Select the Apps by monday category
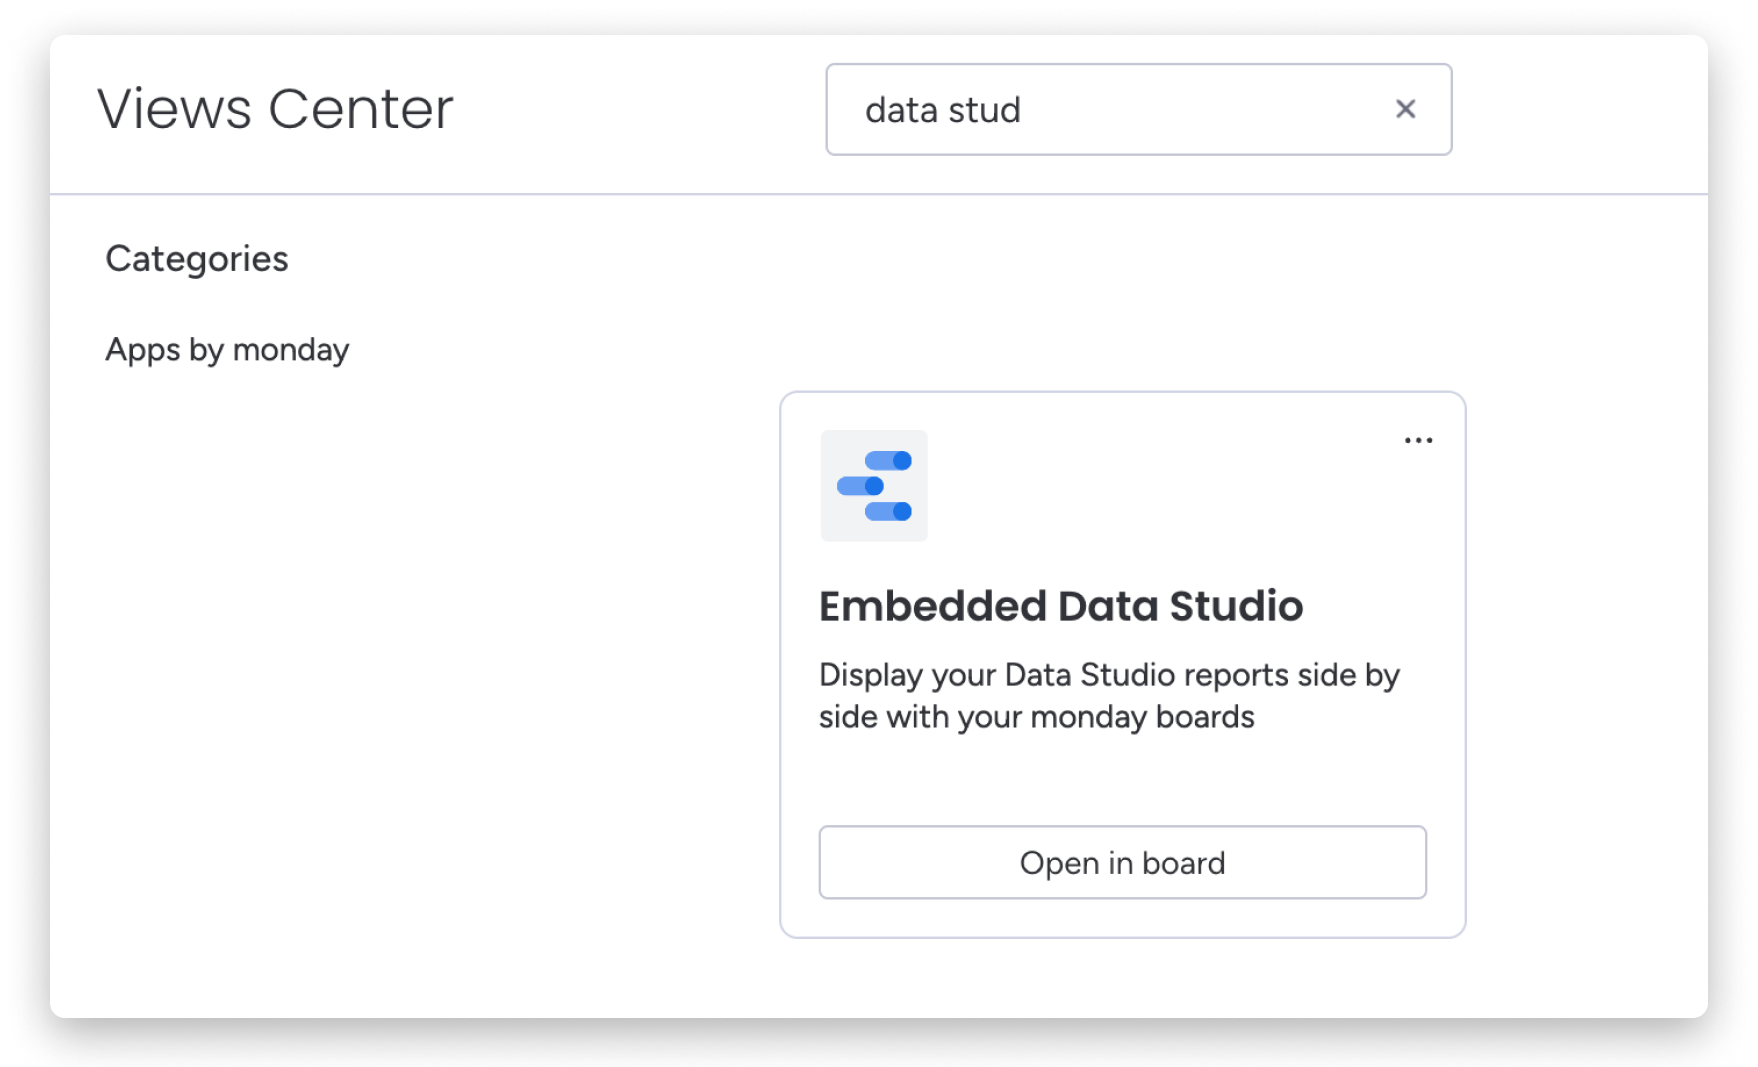The image size is (1758, 1067). pyautogui.click(x=227, y=350)
